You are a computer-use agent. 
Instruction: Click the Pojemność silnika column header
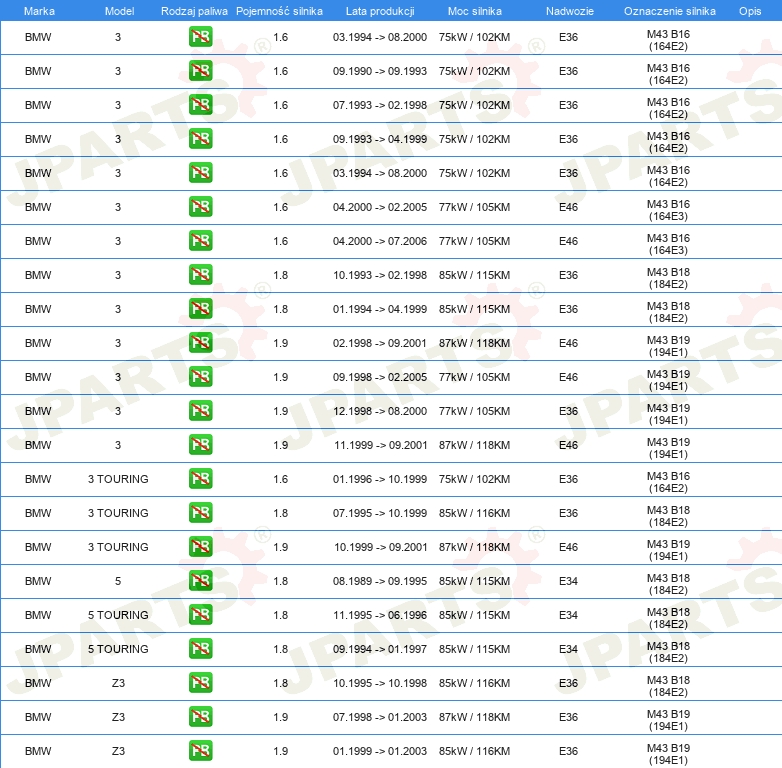tap(279, 11)
